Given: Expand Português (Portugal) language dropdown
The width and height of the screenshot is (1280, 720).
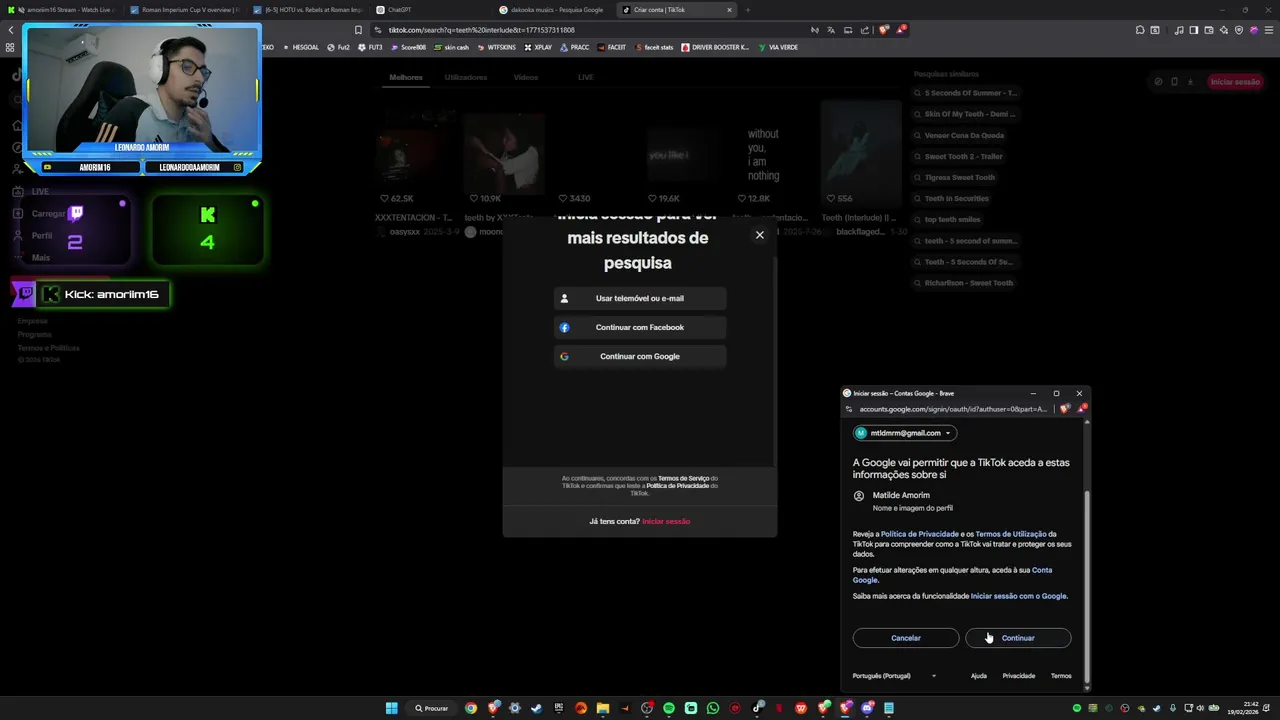Looking at the screenshot, I should click(x=895, y=676).
